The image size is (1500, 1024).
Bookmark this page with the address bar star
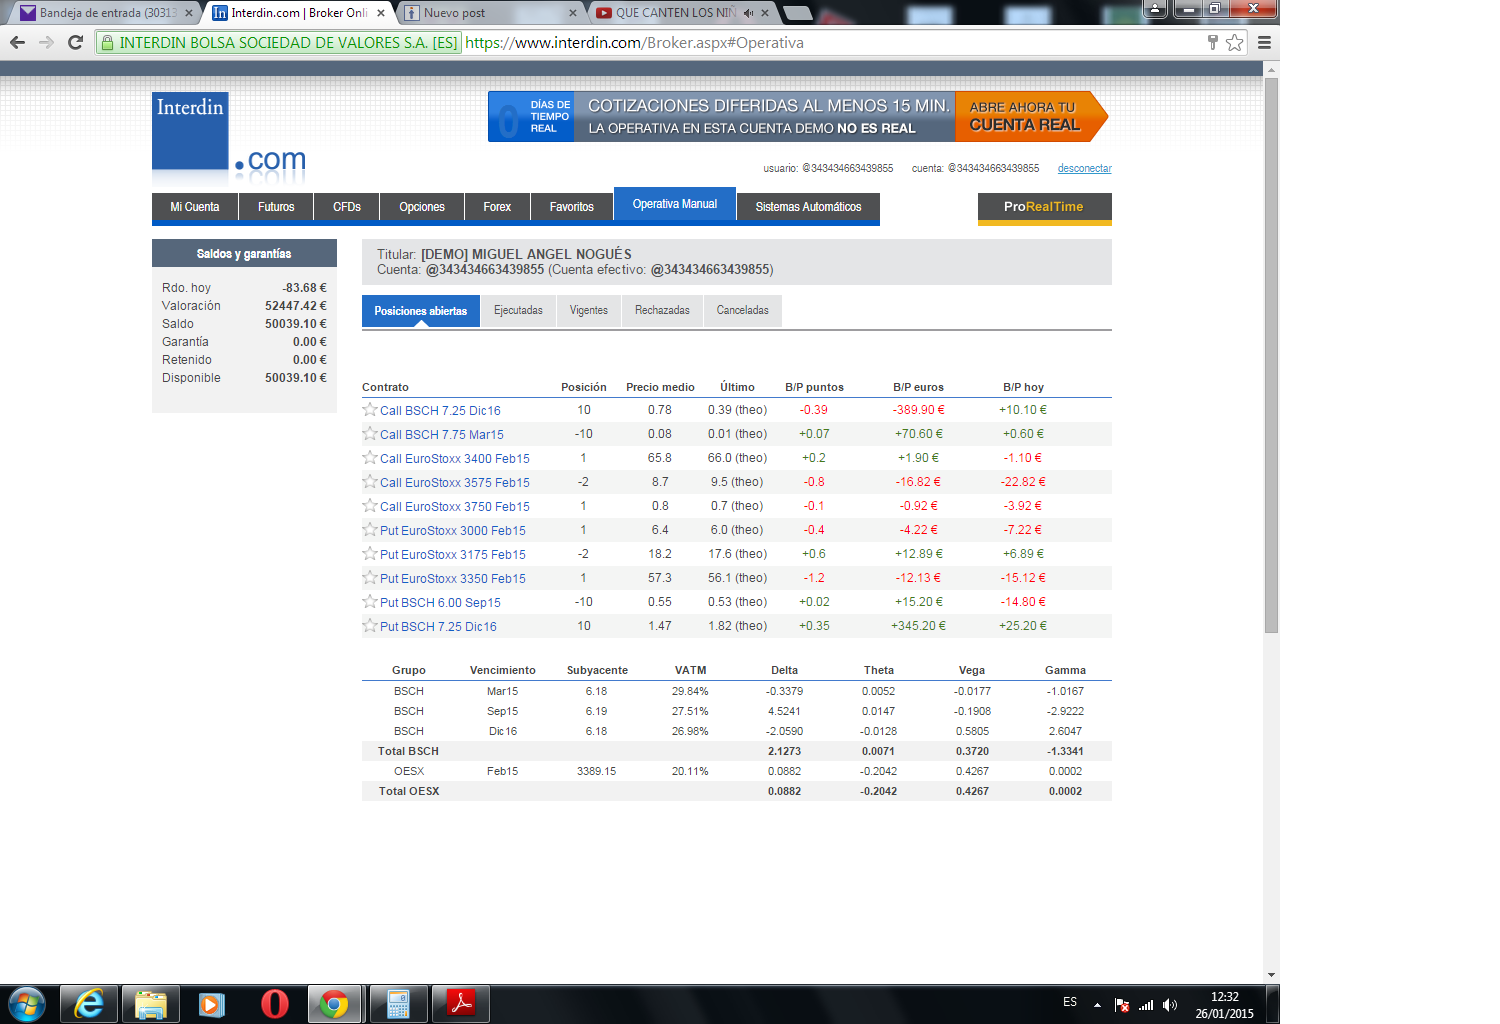tap(1235, 42)
